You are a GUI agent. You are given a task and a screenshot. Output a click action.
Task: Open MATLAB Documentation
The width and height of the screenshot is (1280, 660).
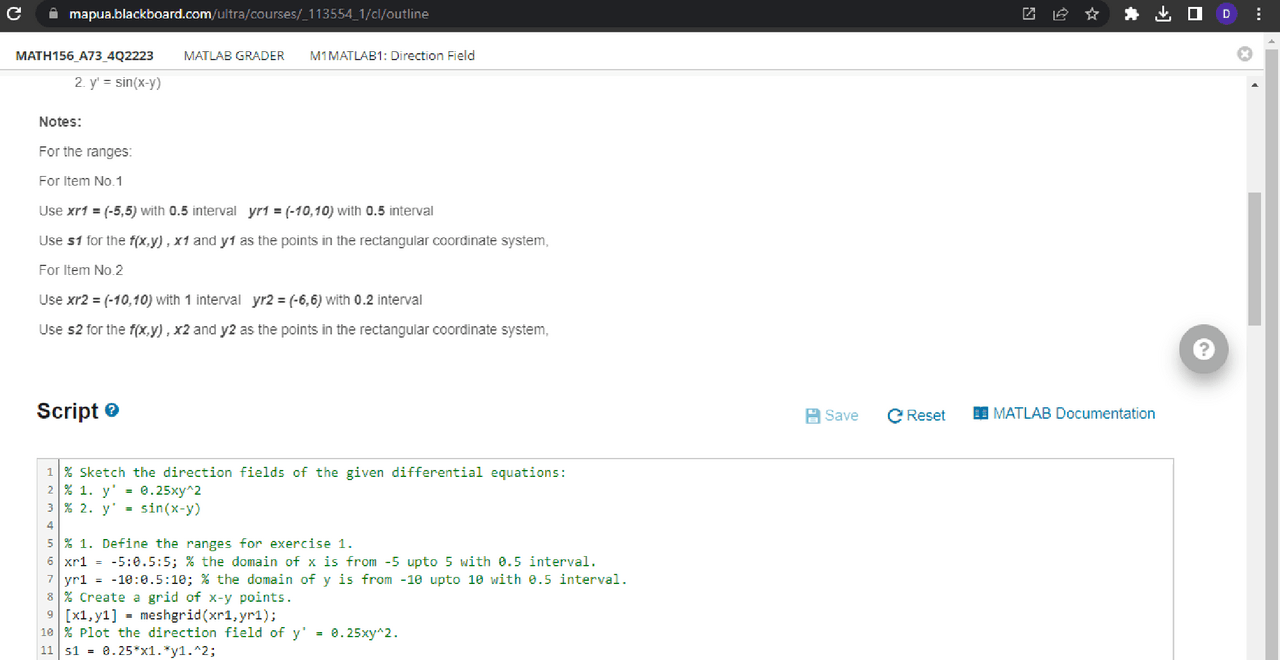pos(1063,413)
